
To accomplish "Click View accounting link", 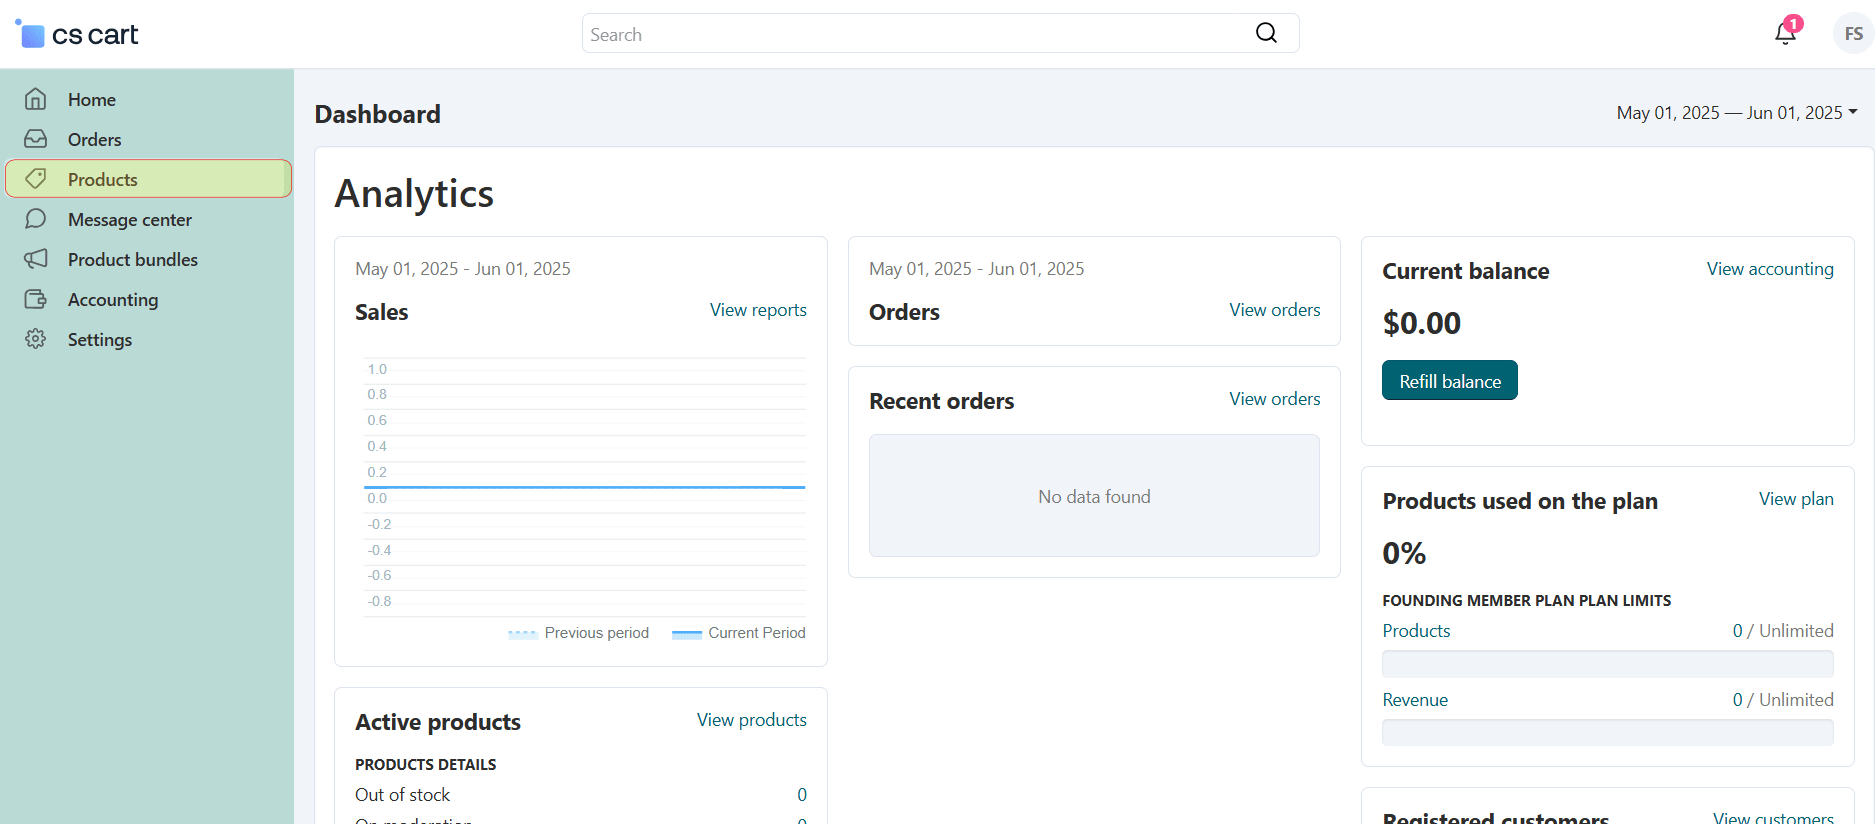I will pos(1769,269).
